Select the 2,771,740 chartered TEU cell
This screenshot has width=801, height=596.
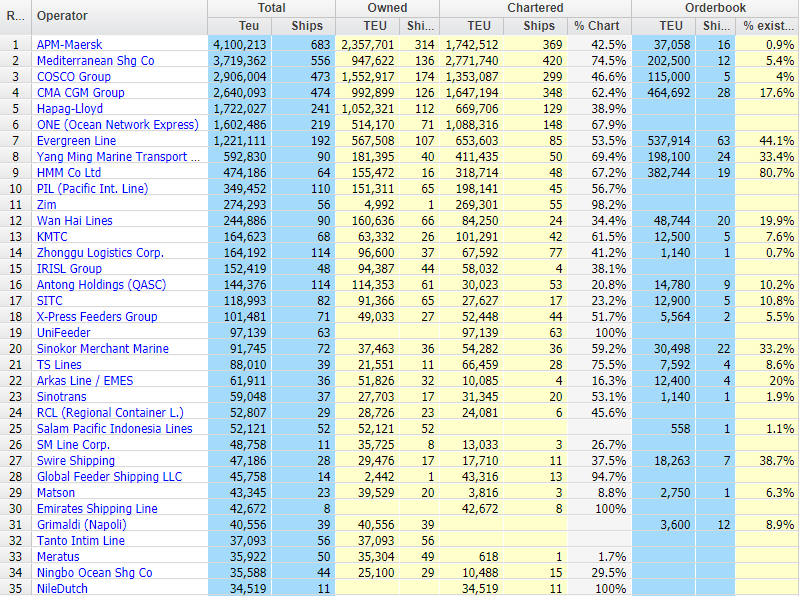coord(471,61)
